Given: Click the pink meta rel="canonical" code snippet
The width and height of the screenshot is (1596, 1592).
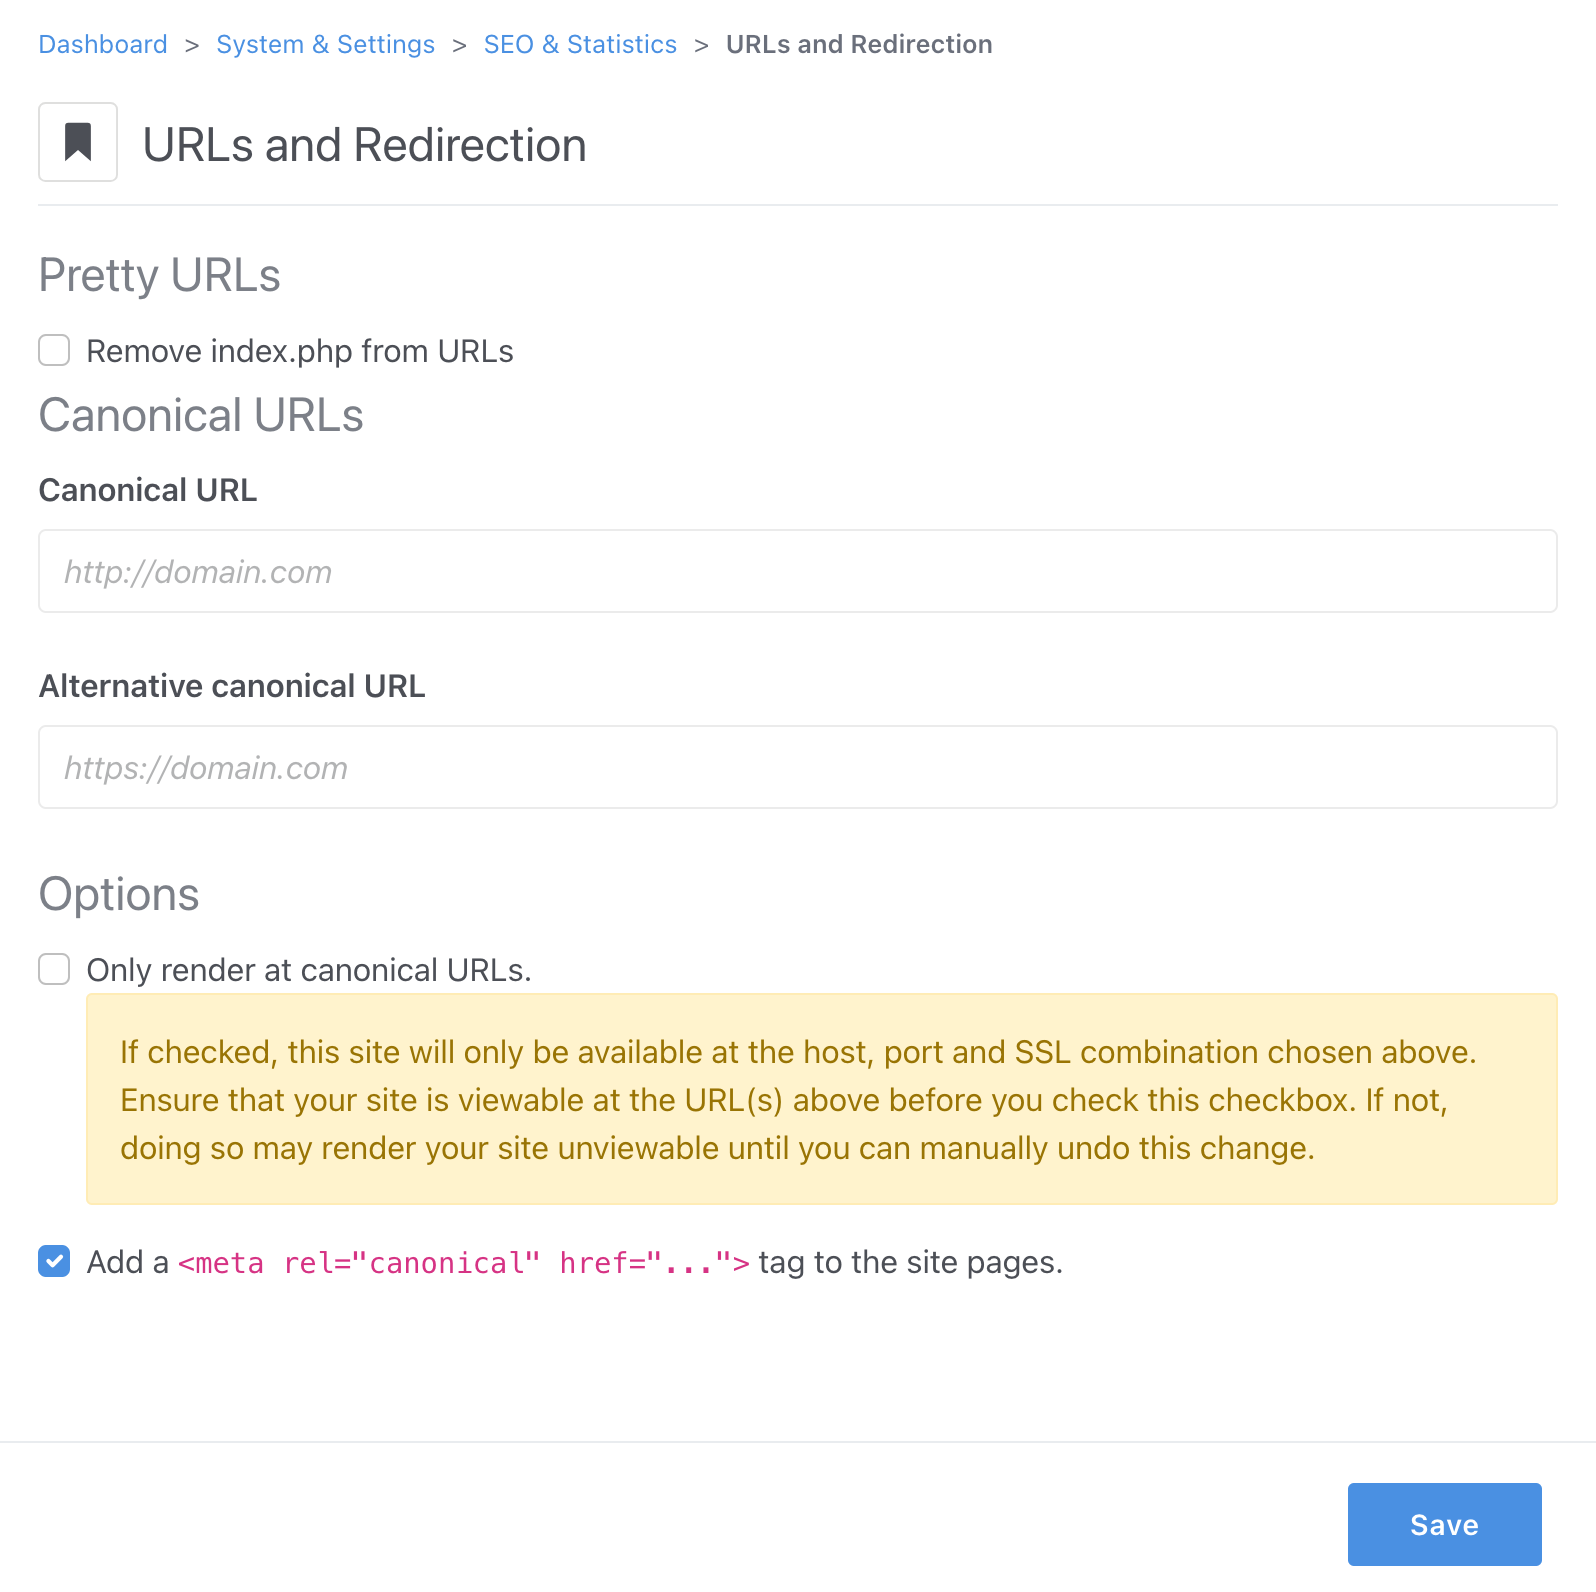Looking at the screenshot, I should pyautogui.click(x=463, y=1263).
